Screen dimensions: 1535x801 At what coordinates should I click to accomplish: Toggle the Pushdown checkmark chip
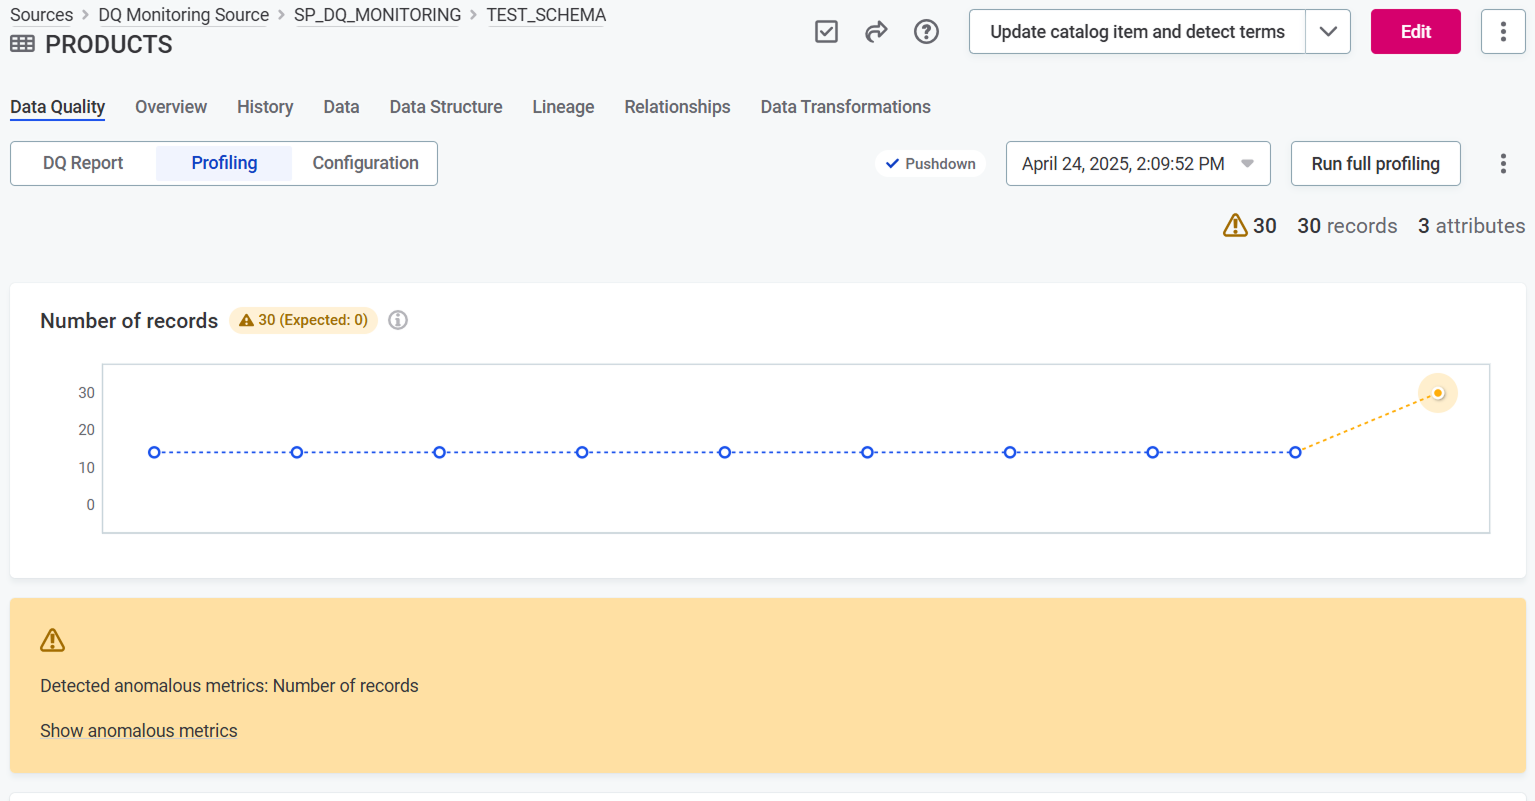(930, 164)
